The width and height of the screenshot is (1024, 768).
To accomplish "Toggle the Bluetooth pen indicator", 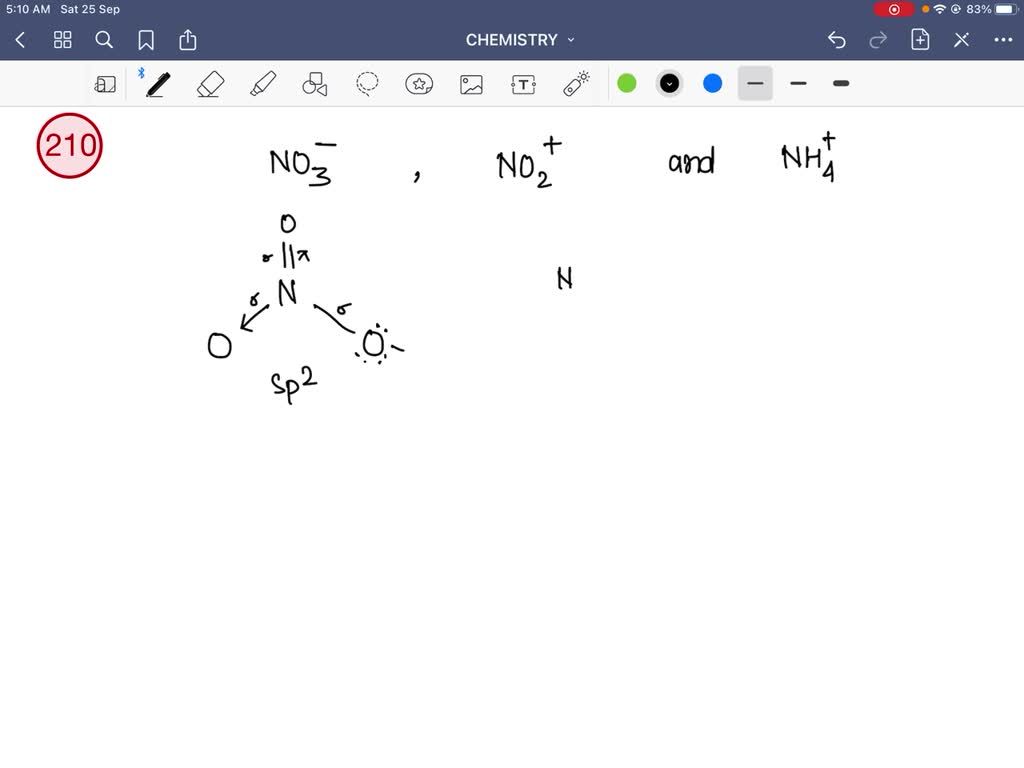I will click(142, 72).
